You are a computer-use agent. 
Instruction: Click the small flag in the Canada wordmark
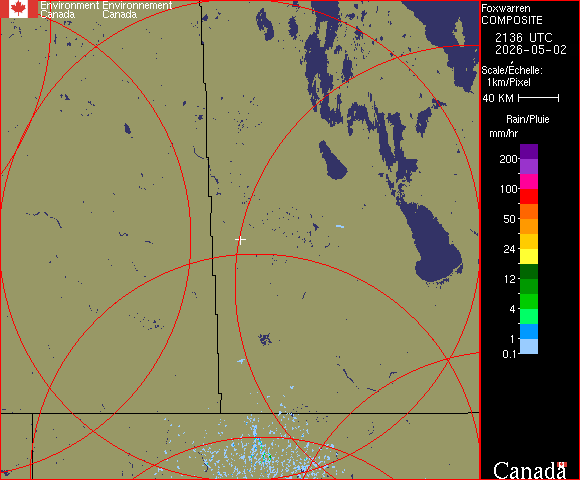(x=562, y=464)
